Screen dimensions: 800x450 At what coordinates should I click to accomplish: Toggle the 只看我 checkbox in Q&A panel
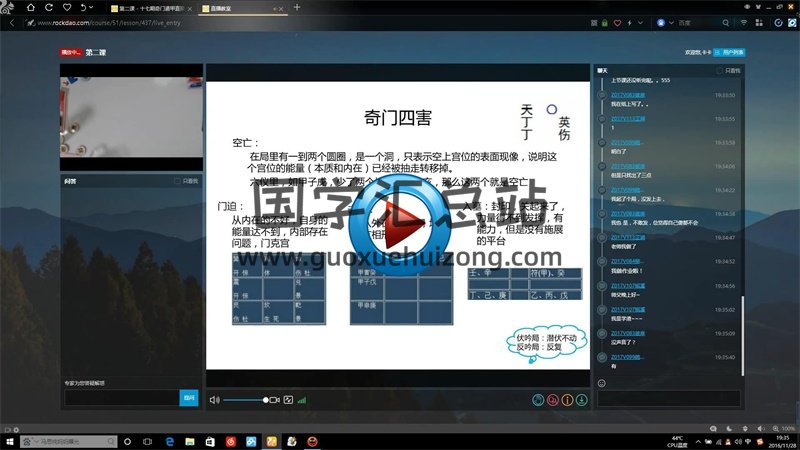[179, 181]
